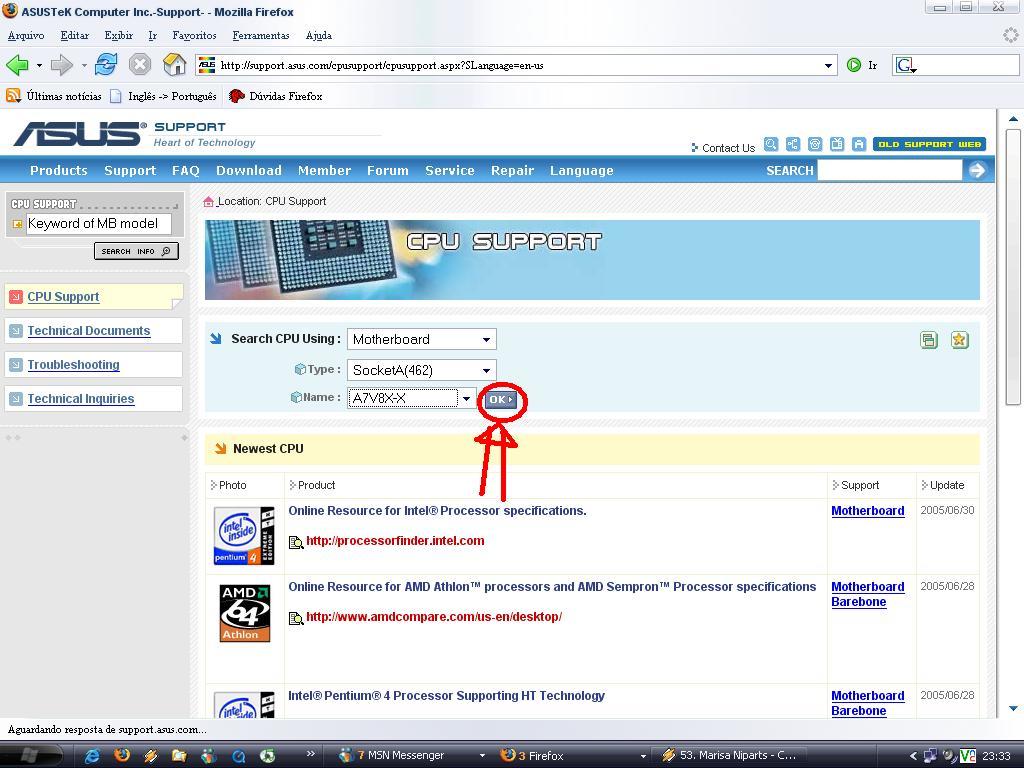Click the green Go (Ir) button
Screen dimensions: 1024x768
pos(854,65)
